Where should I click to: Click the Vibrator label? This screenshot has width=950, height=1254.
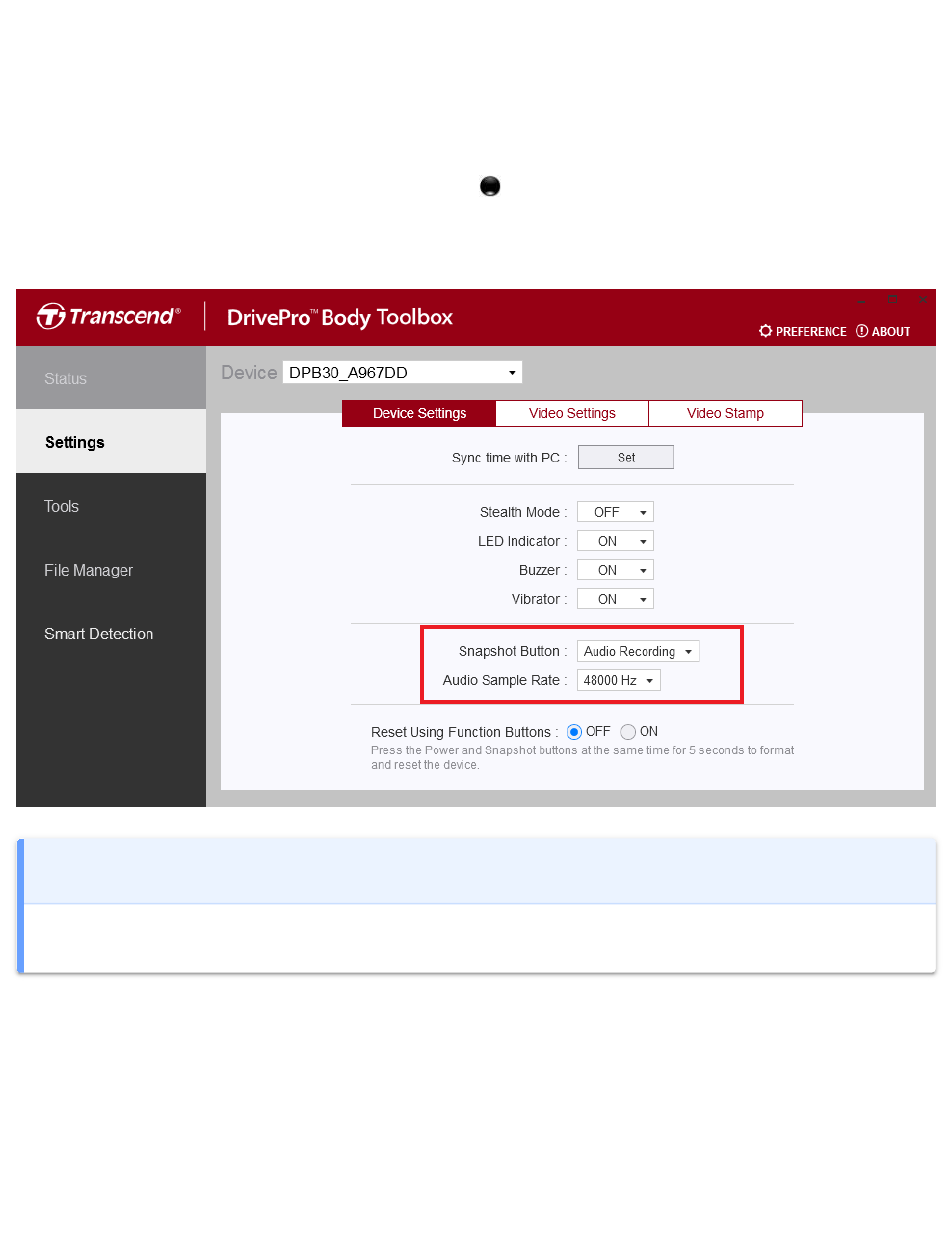coord(540,599)
